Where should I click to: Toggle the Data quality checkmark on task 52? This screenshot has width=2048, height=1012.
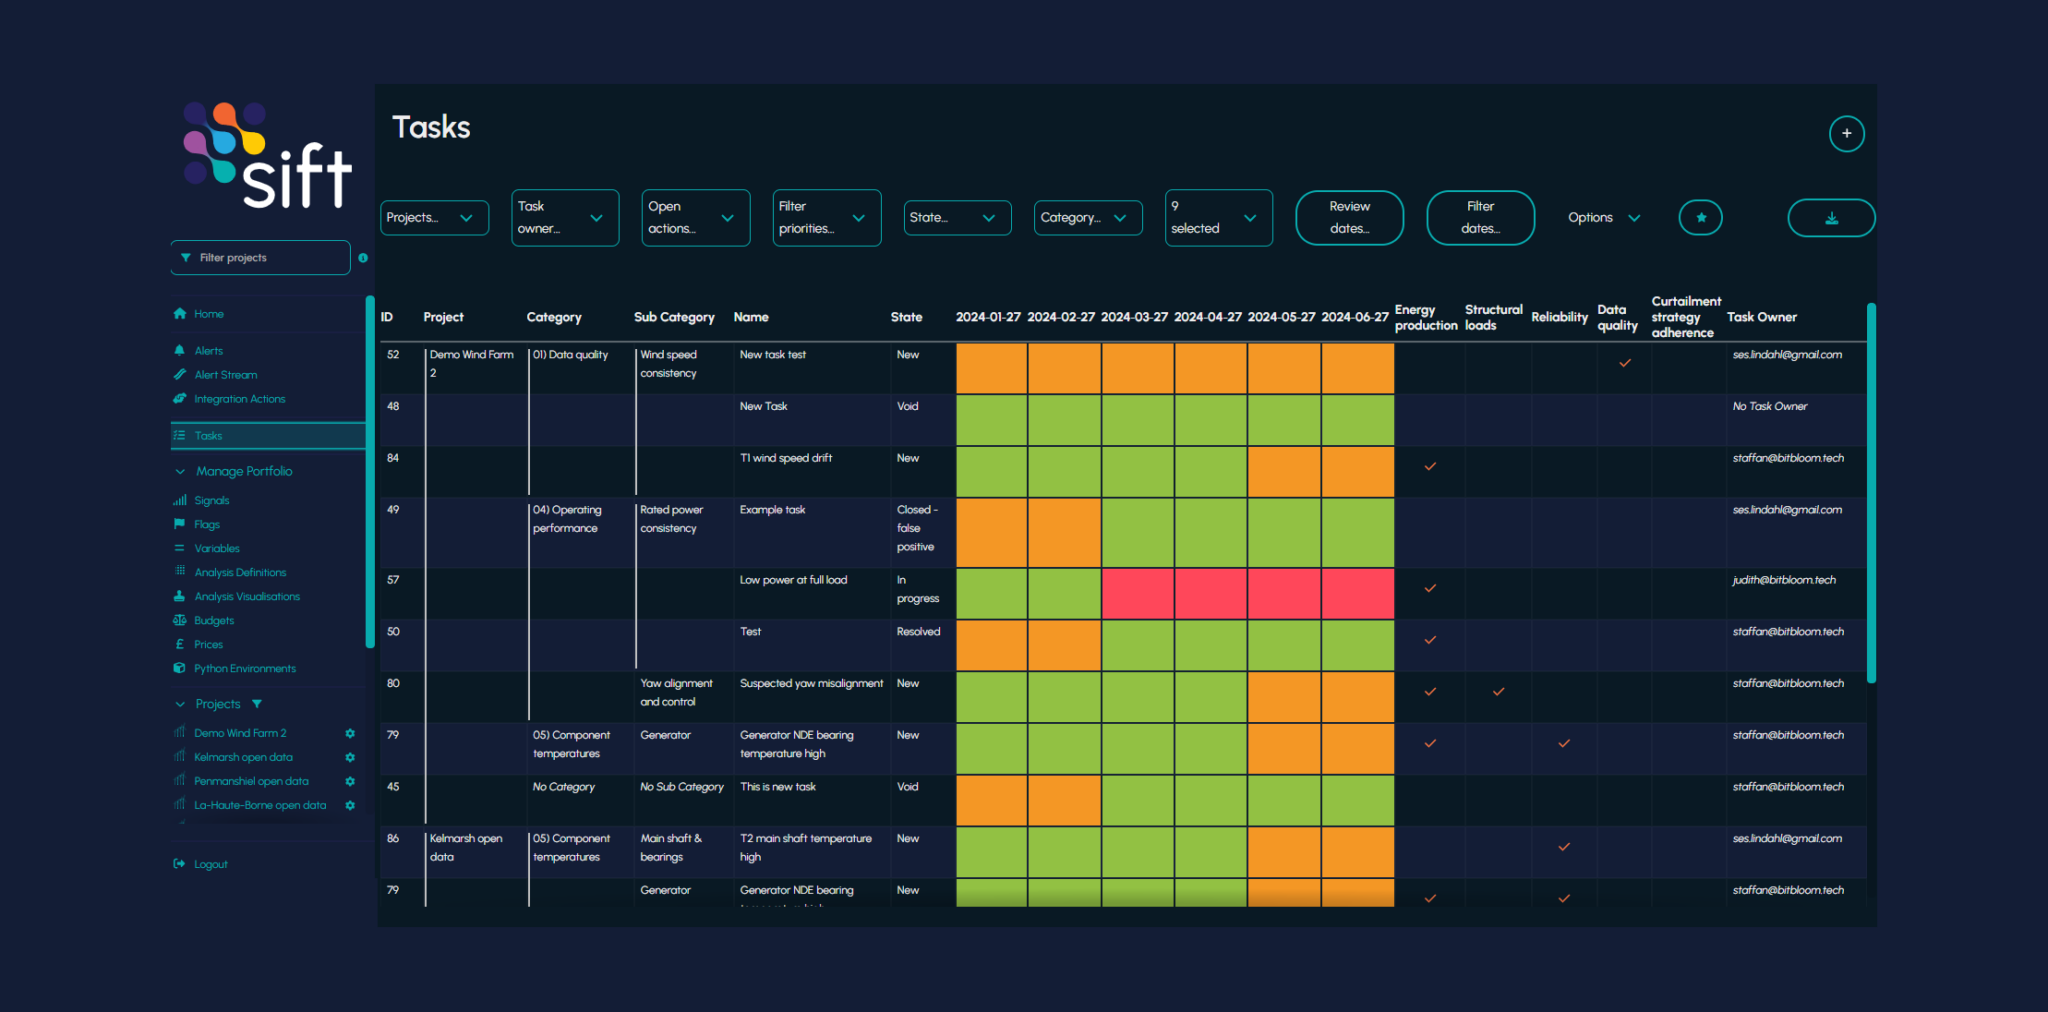click(1623, 364)
